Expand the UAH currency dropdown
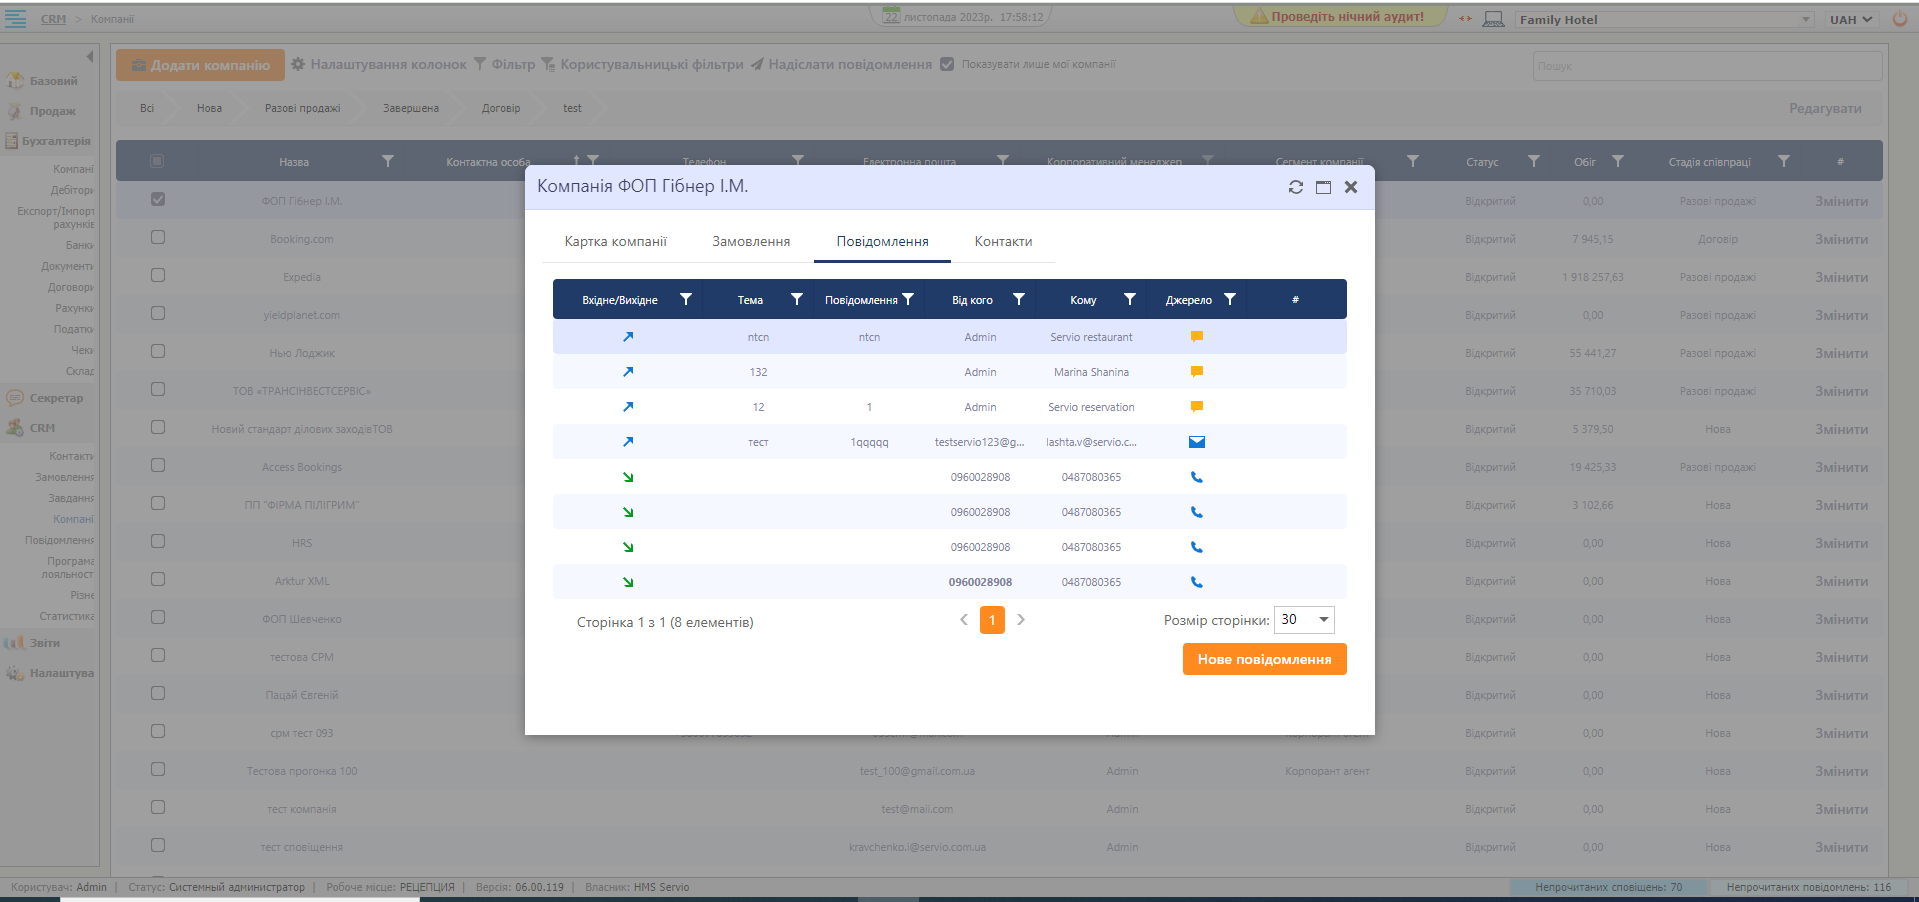 coord(1850,19)
